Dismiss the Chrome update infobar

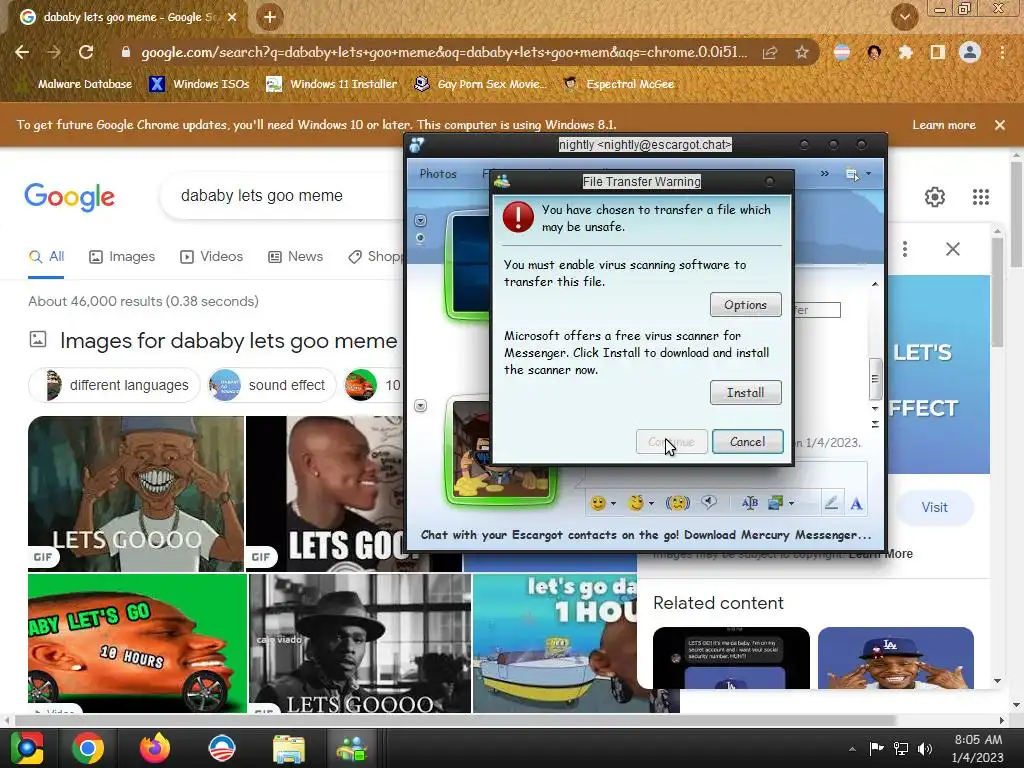click(1000, 125)
